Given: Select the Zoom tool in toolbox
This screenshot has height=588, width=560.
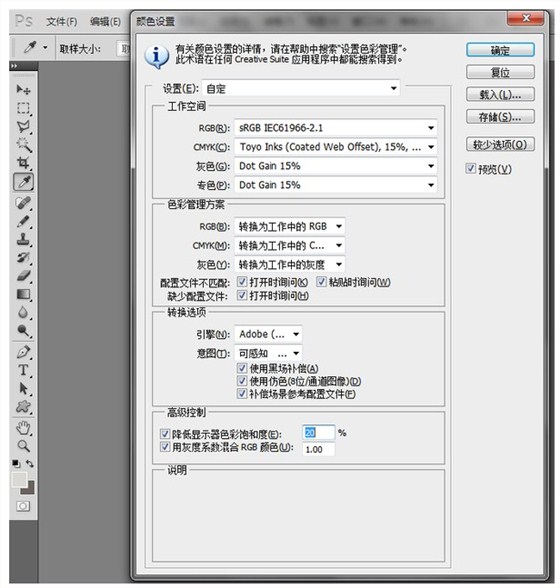Looking at the screenshot, I should [23, 446].
